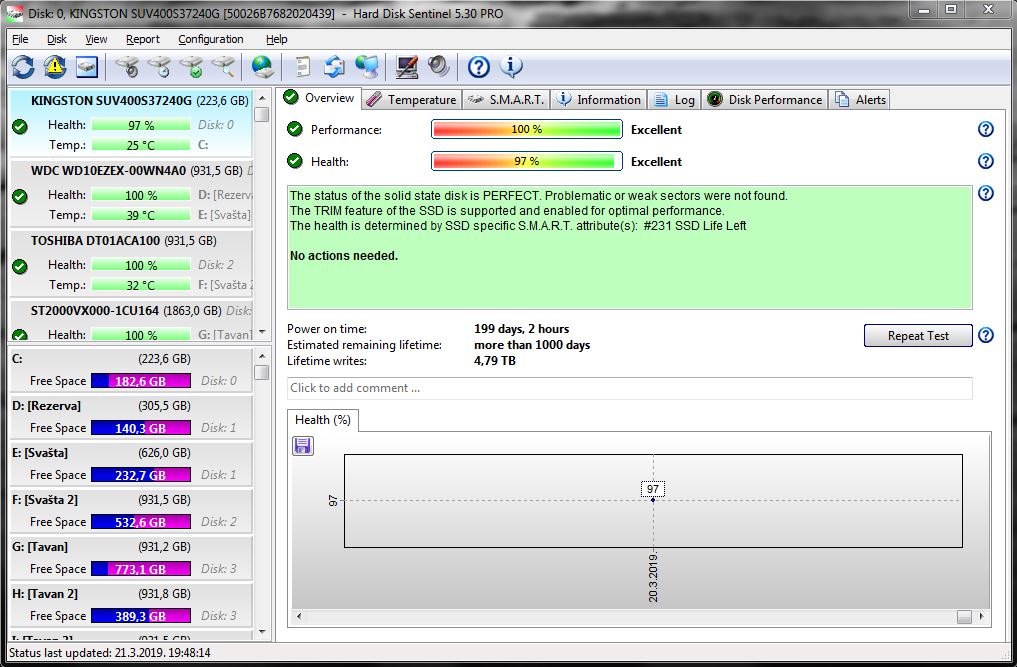Switch to the Information tab
Screen dimensions: 1017x667
click(599, 99)
